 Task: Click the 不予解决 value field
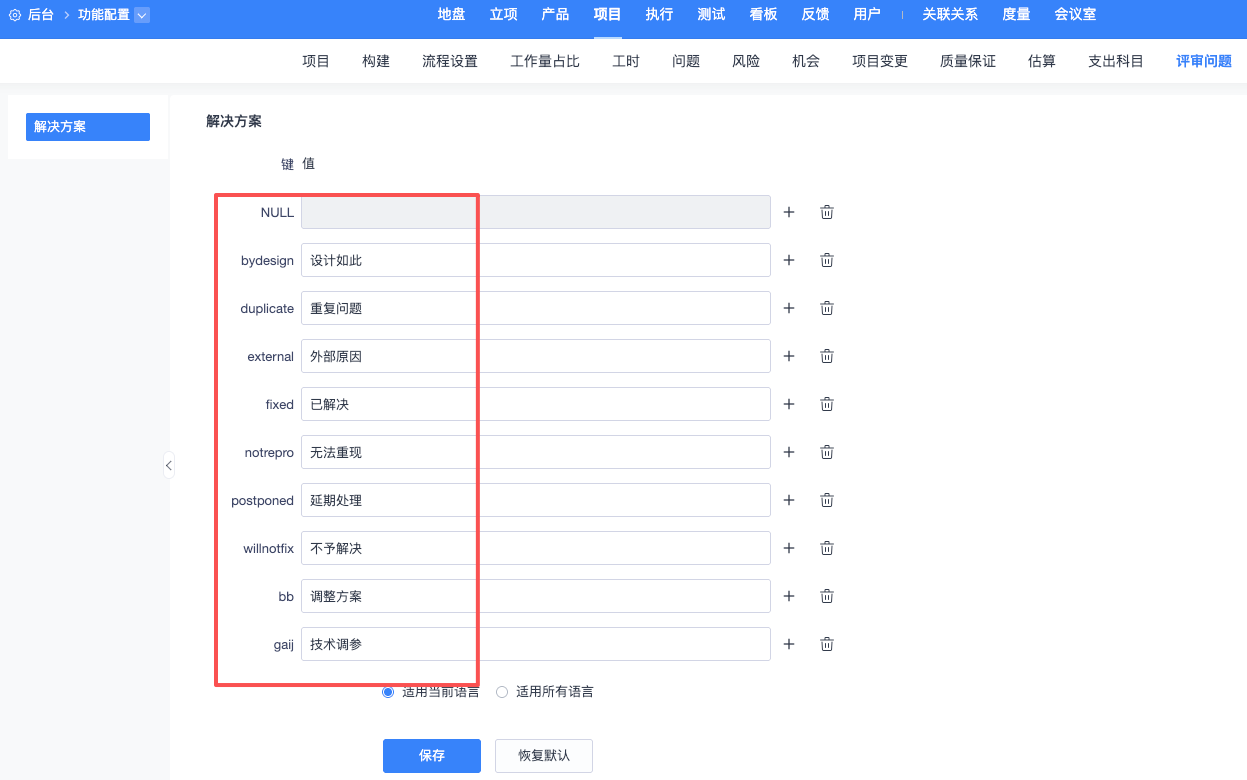point(536,548)
